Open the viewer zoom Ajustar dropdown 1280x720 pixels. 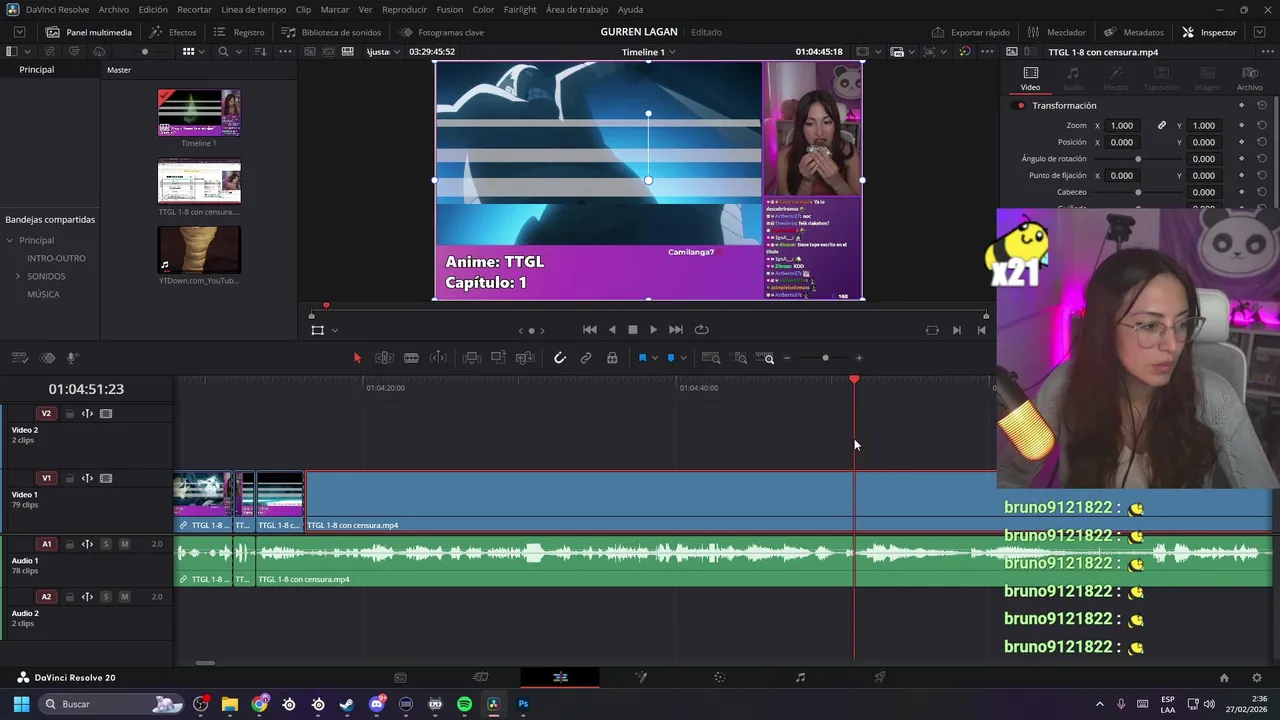[384, 52]
